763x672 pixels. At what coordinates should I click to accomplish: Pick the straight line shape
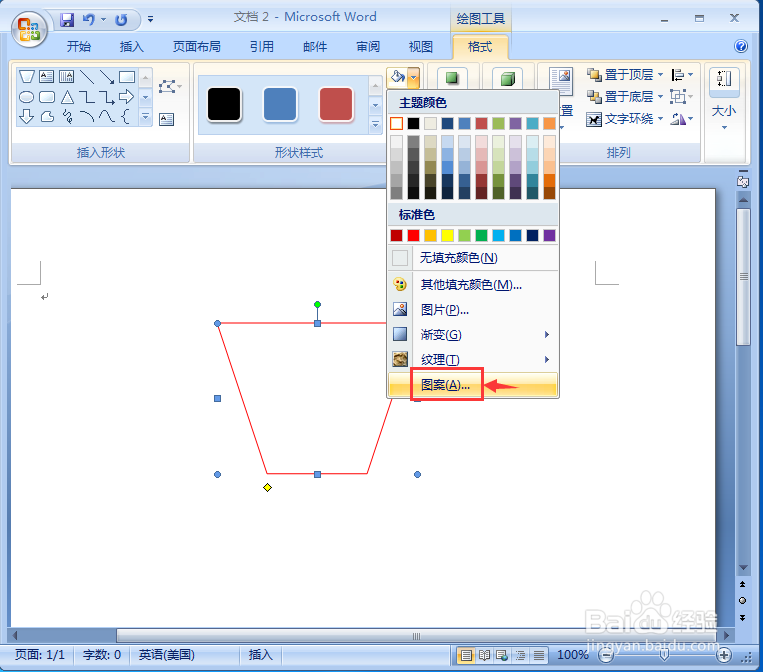87,76
